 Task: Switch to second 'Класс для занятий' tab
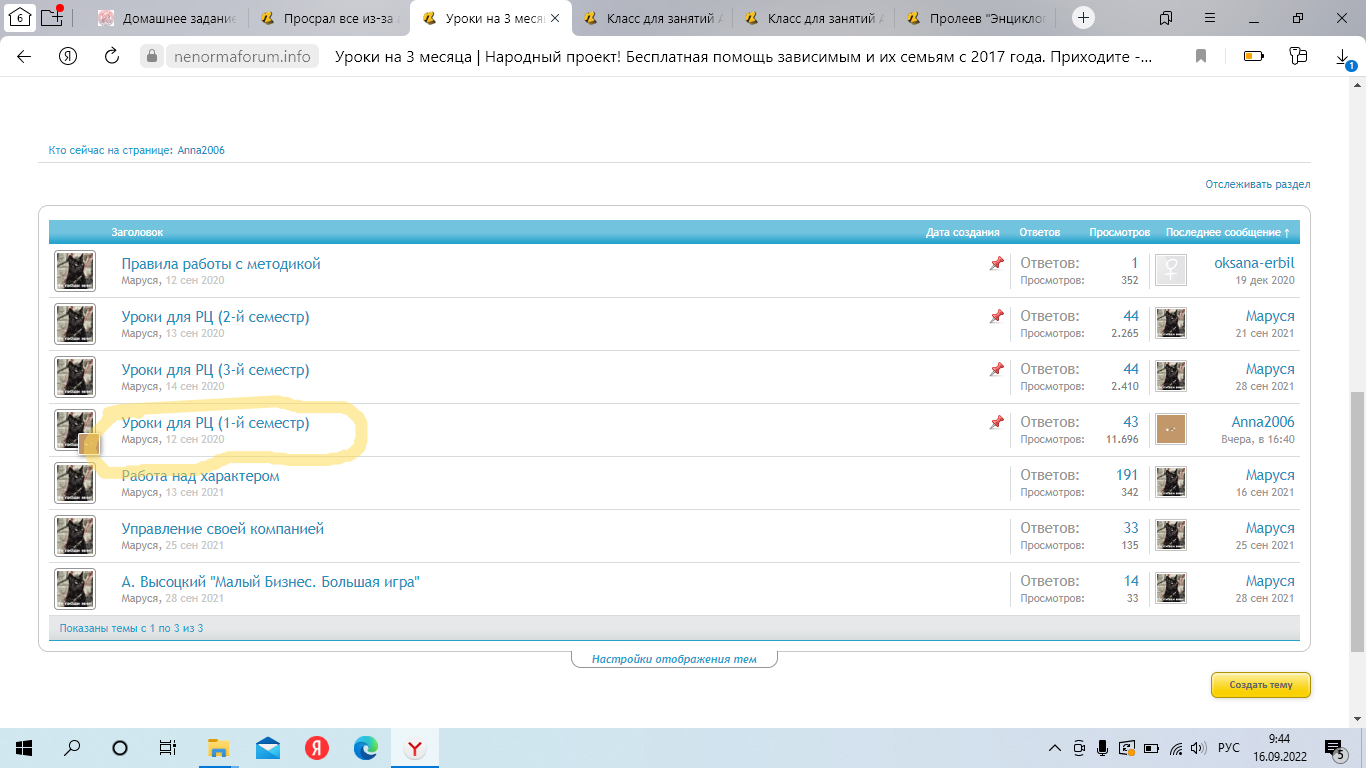coord(813,18)
